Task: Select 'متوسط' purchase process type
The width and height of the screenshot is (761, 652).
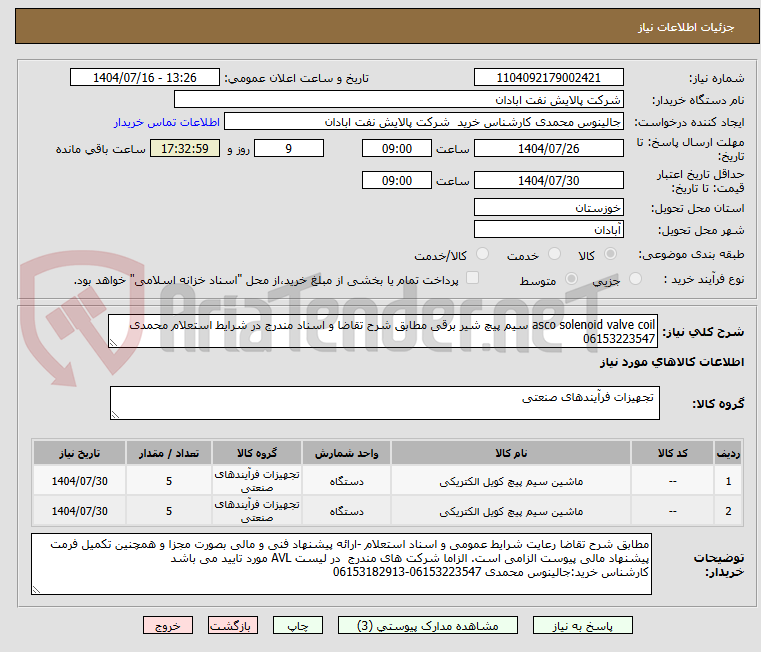Action: pos(572,280)
